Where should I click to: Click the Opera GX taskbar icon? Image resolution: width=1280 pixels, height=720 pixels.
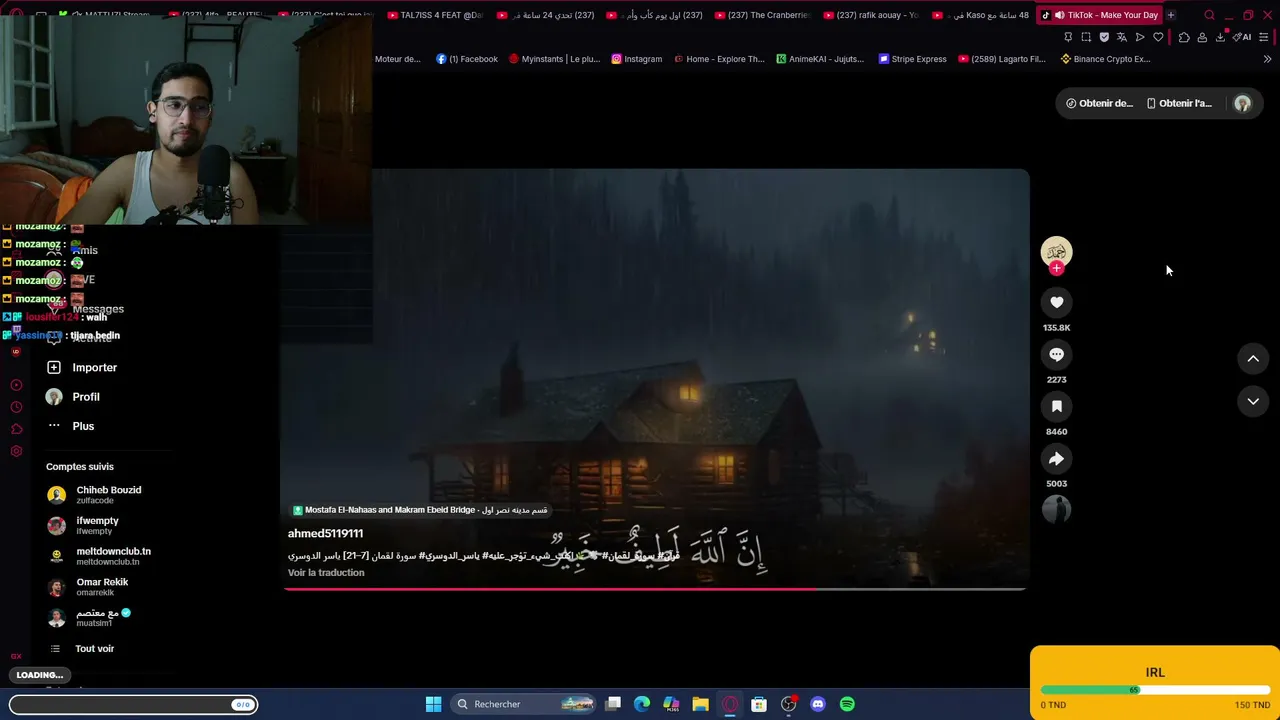pos(730,704)
